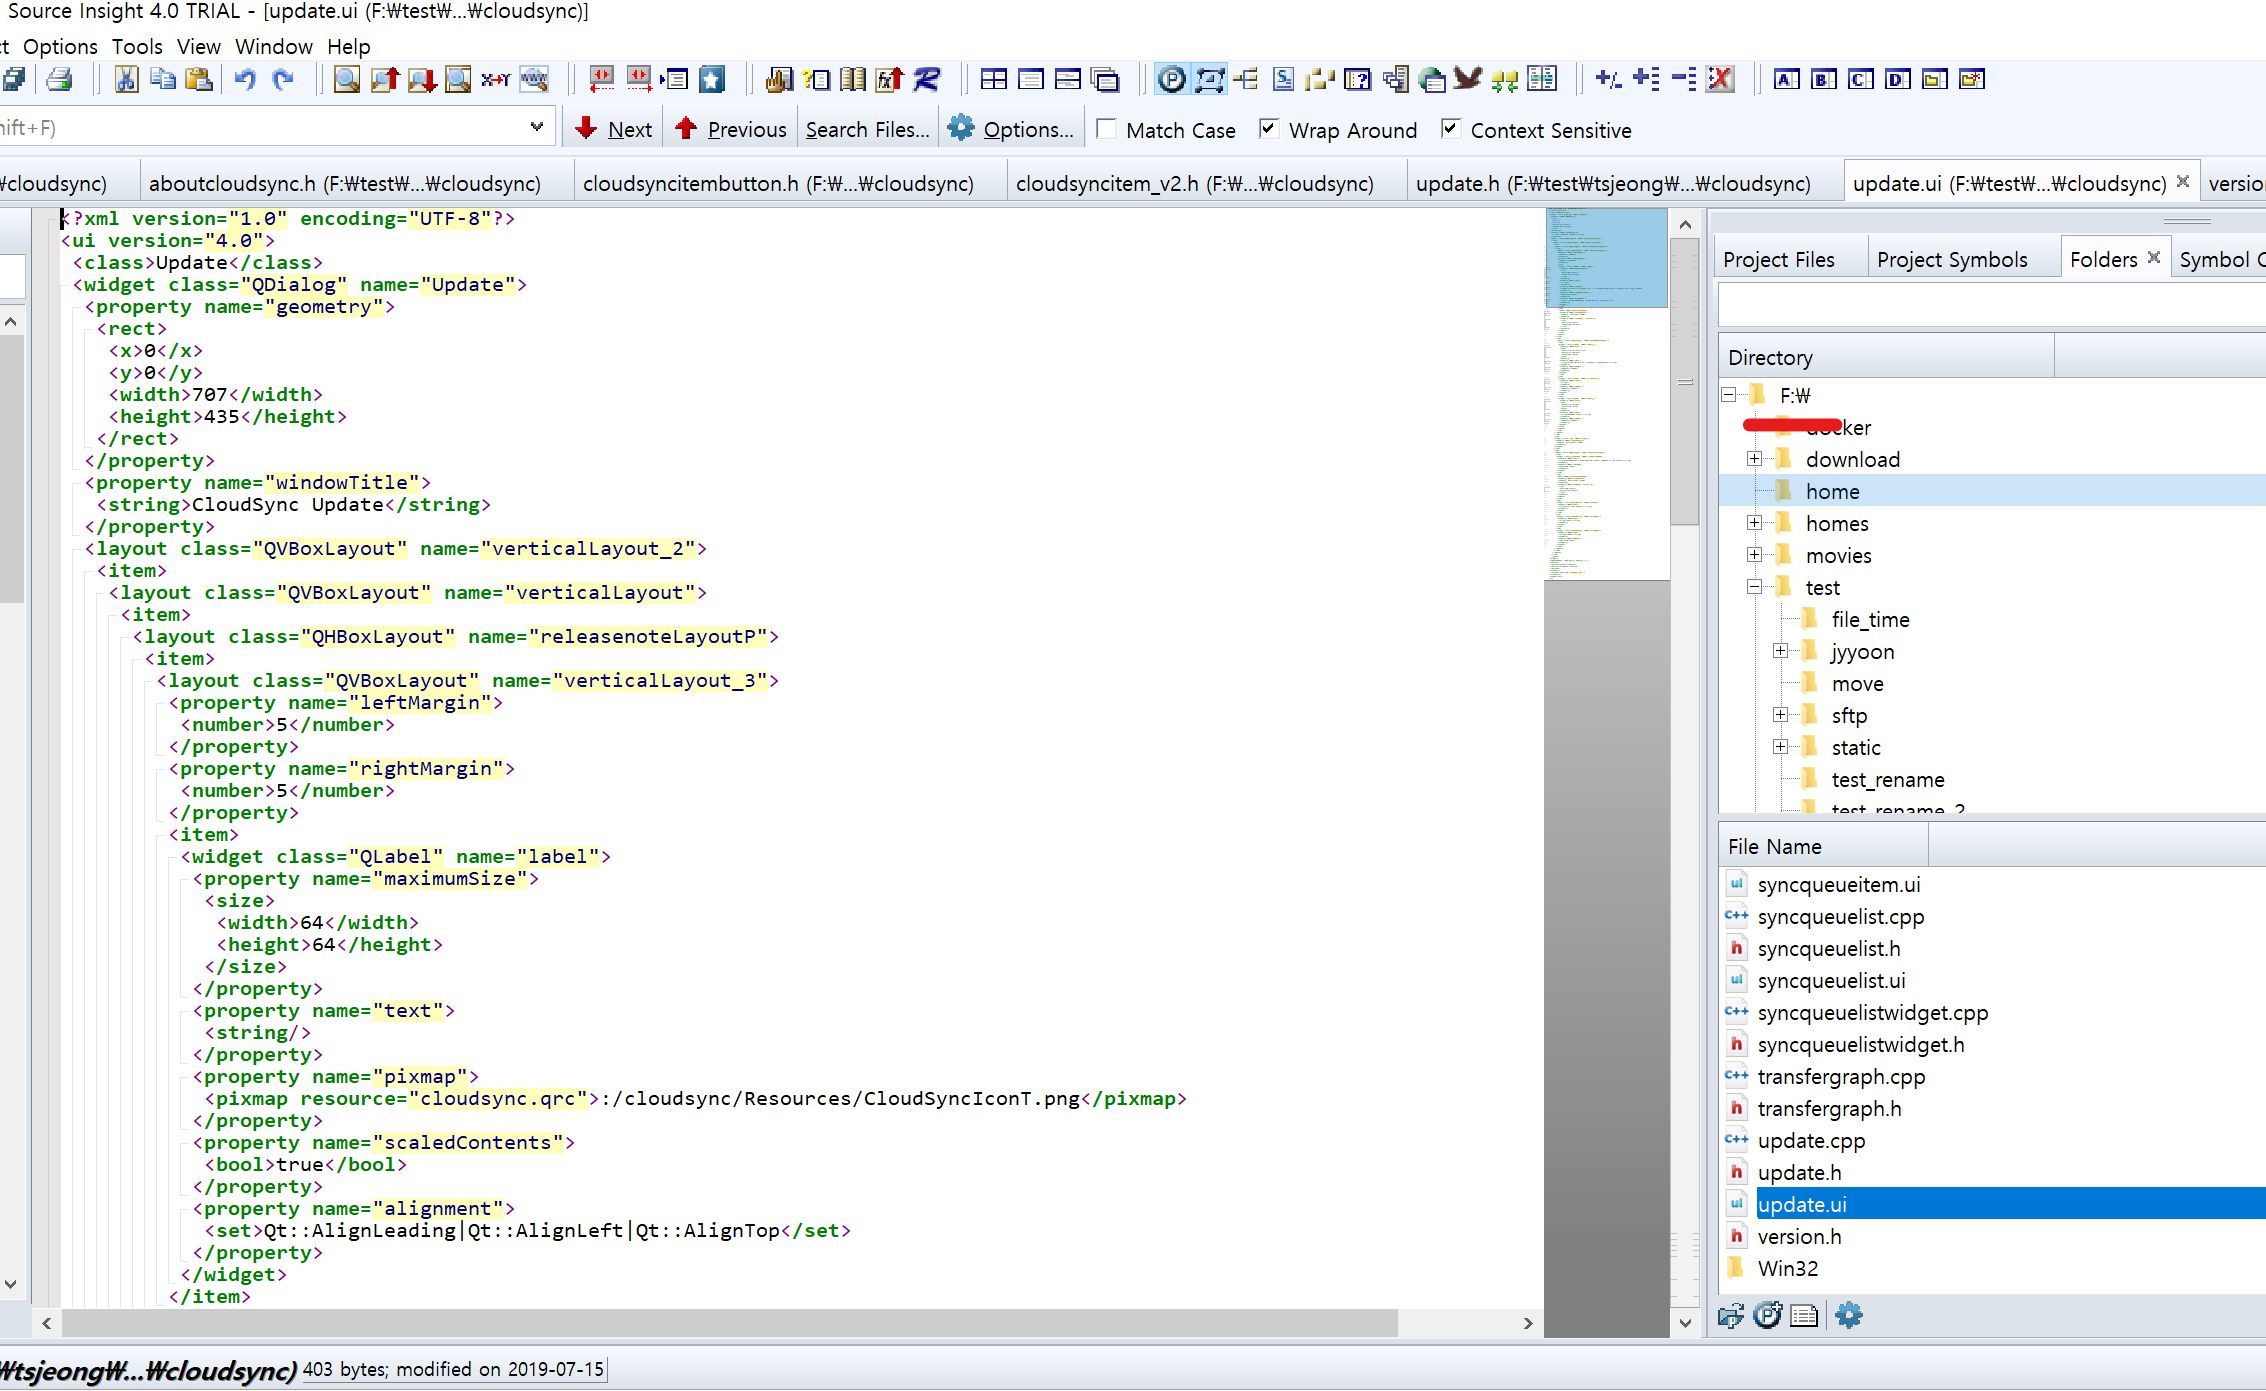Click the Undo arrow icon
This screenshot has height=1391, width=2266.
point(245,80)
